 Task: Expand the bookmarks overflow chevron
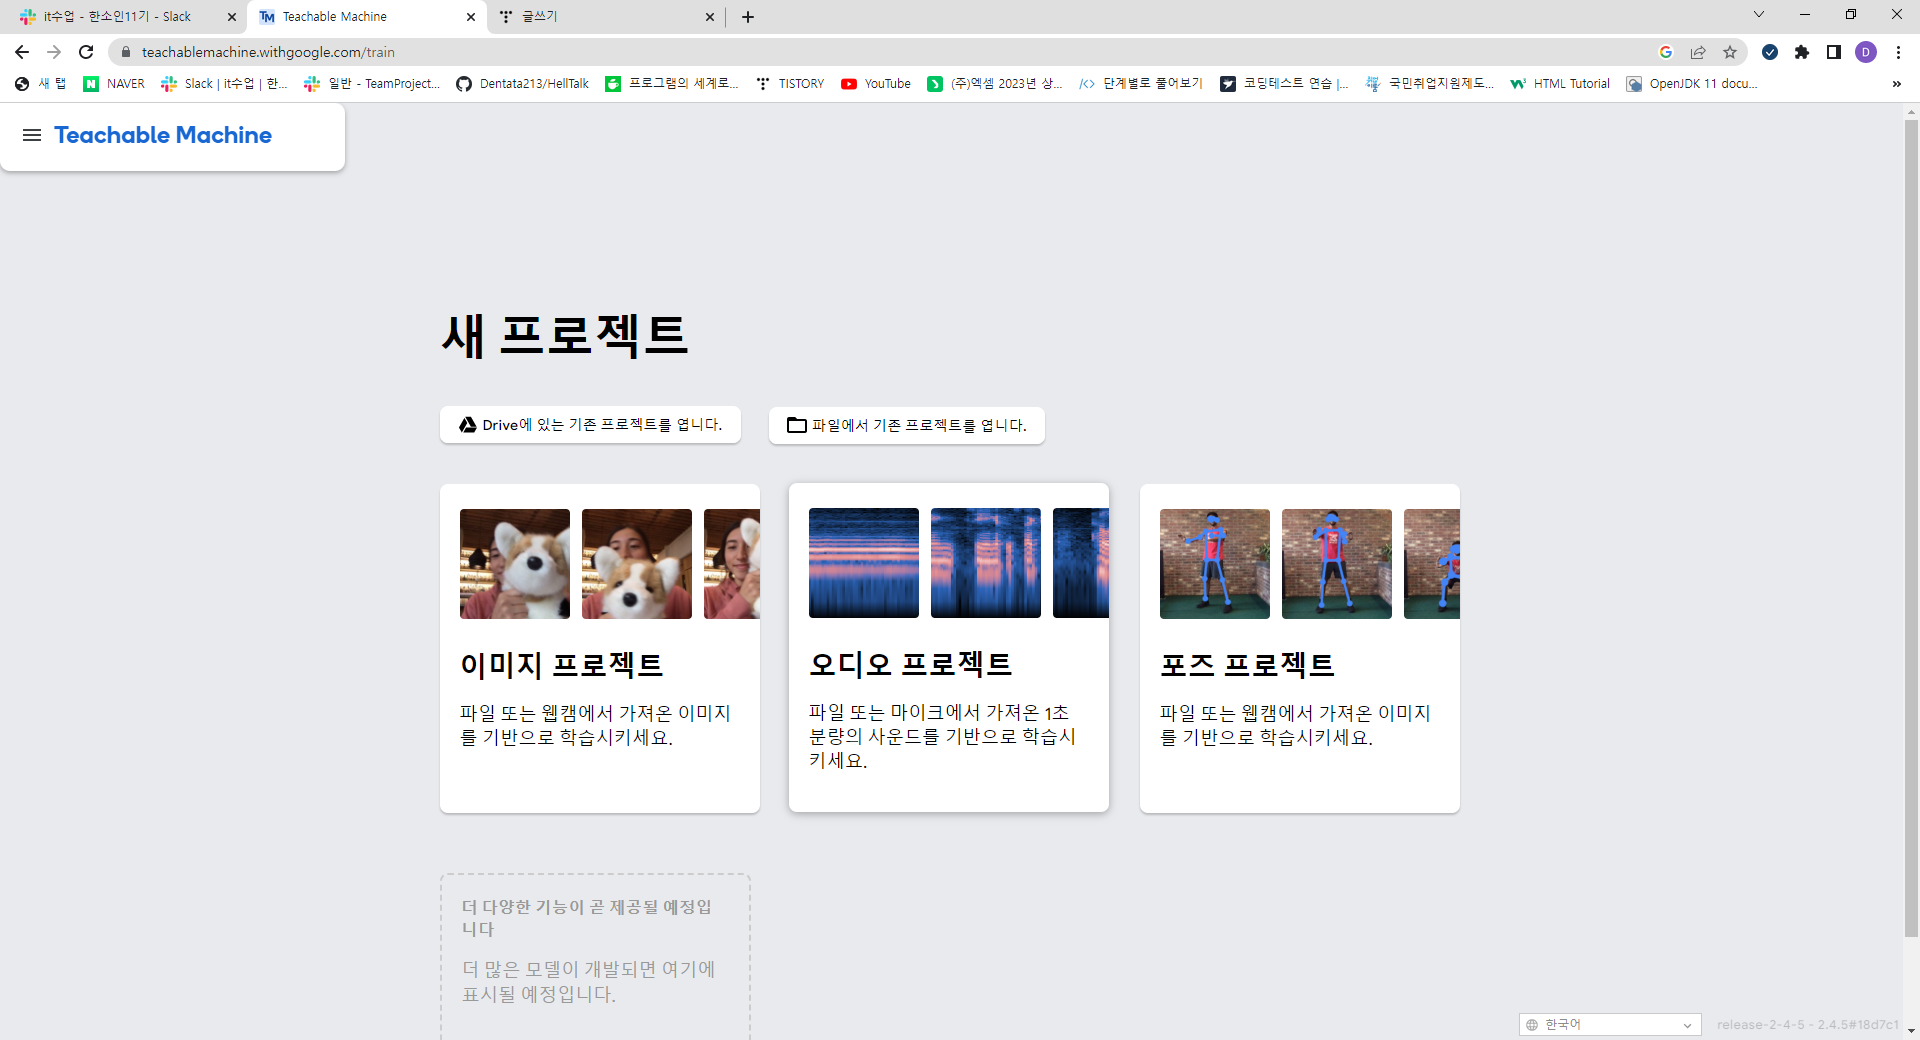point(1897,84)
